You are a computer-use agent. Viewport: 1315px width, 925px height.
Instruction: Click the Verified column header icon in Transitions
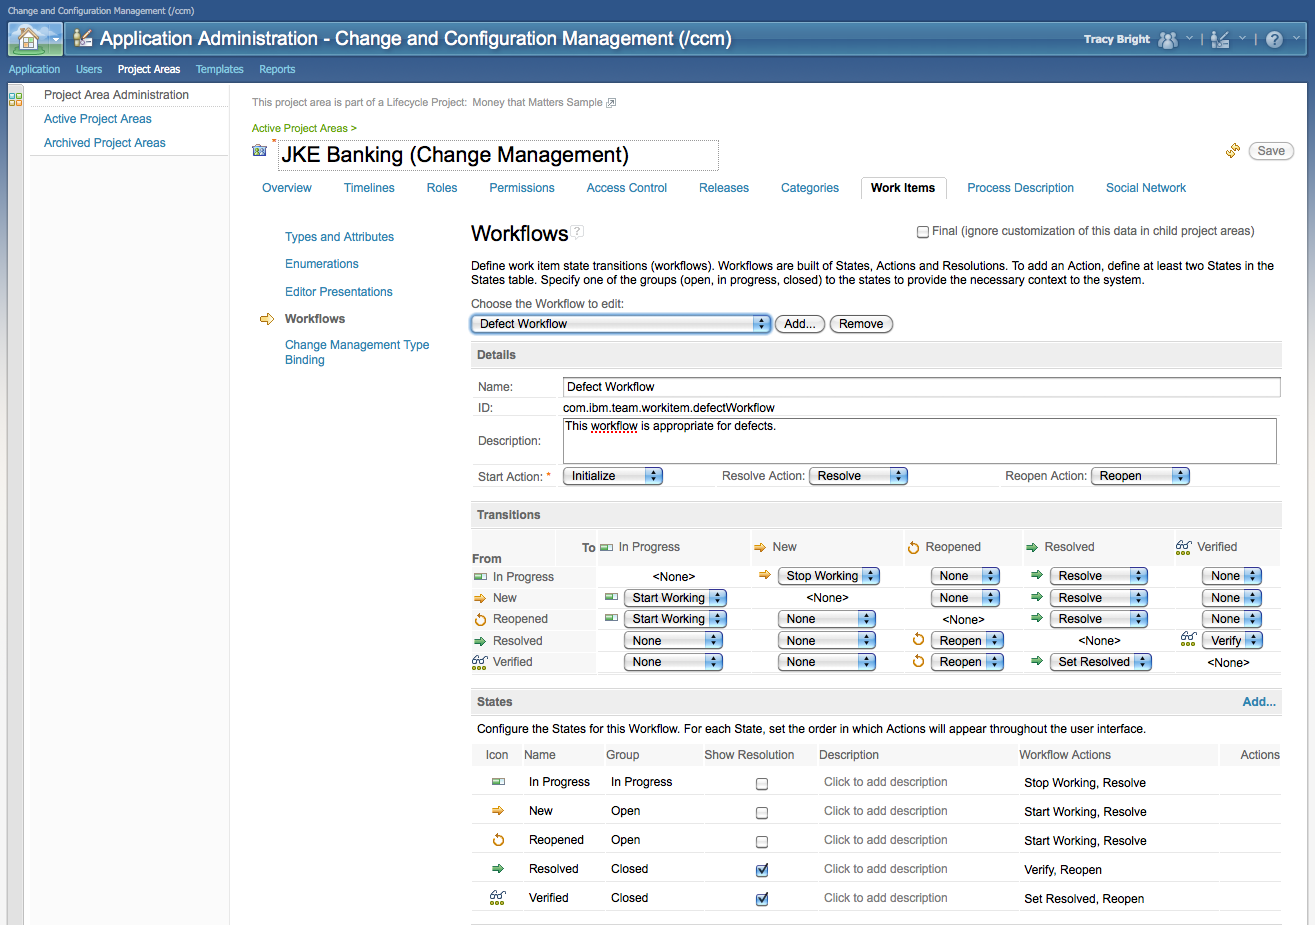tap(1184, 547)
